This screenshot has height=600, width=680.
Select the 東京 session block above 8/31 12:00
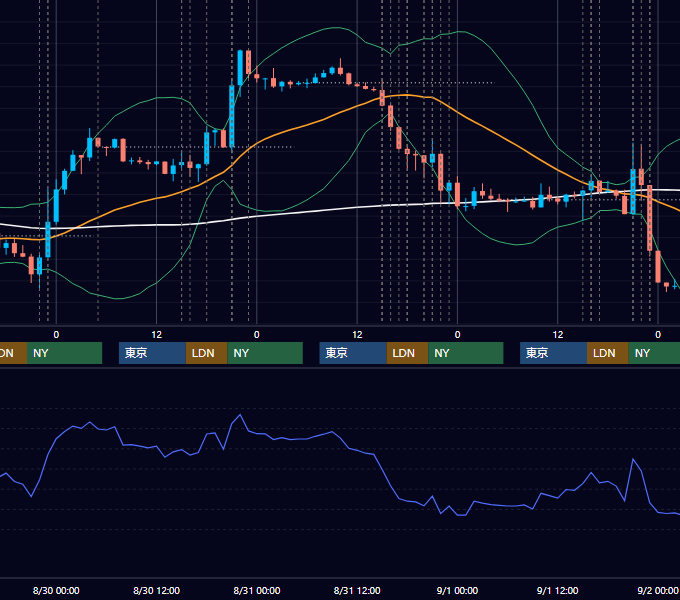pyautogui.click(x=353, y=353)
